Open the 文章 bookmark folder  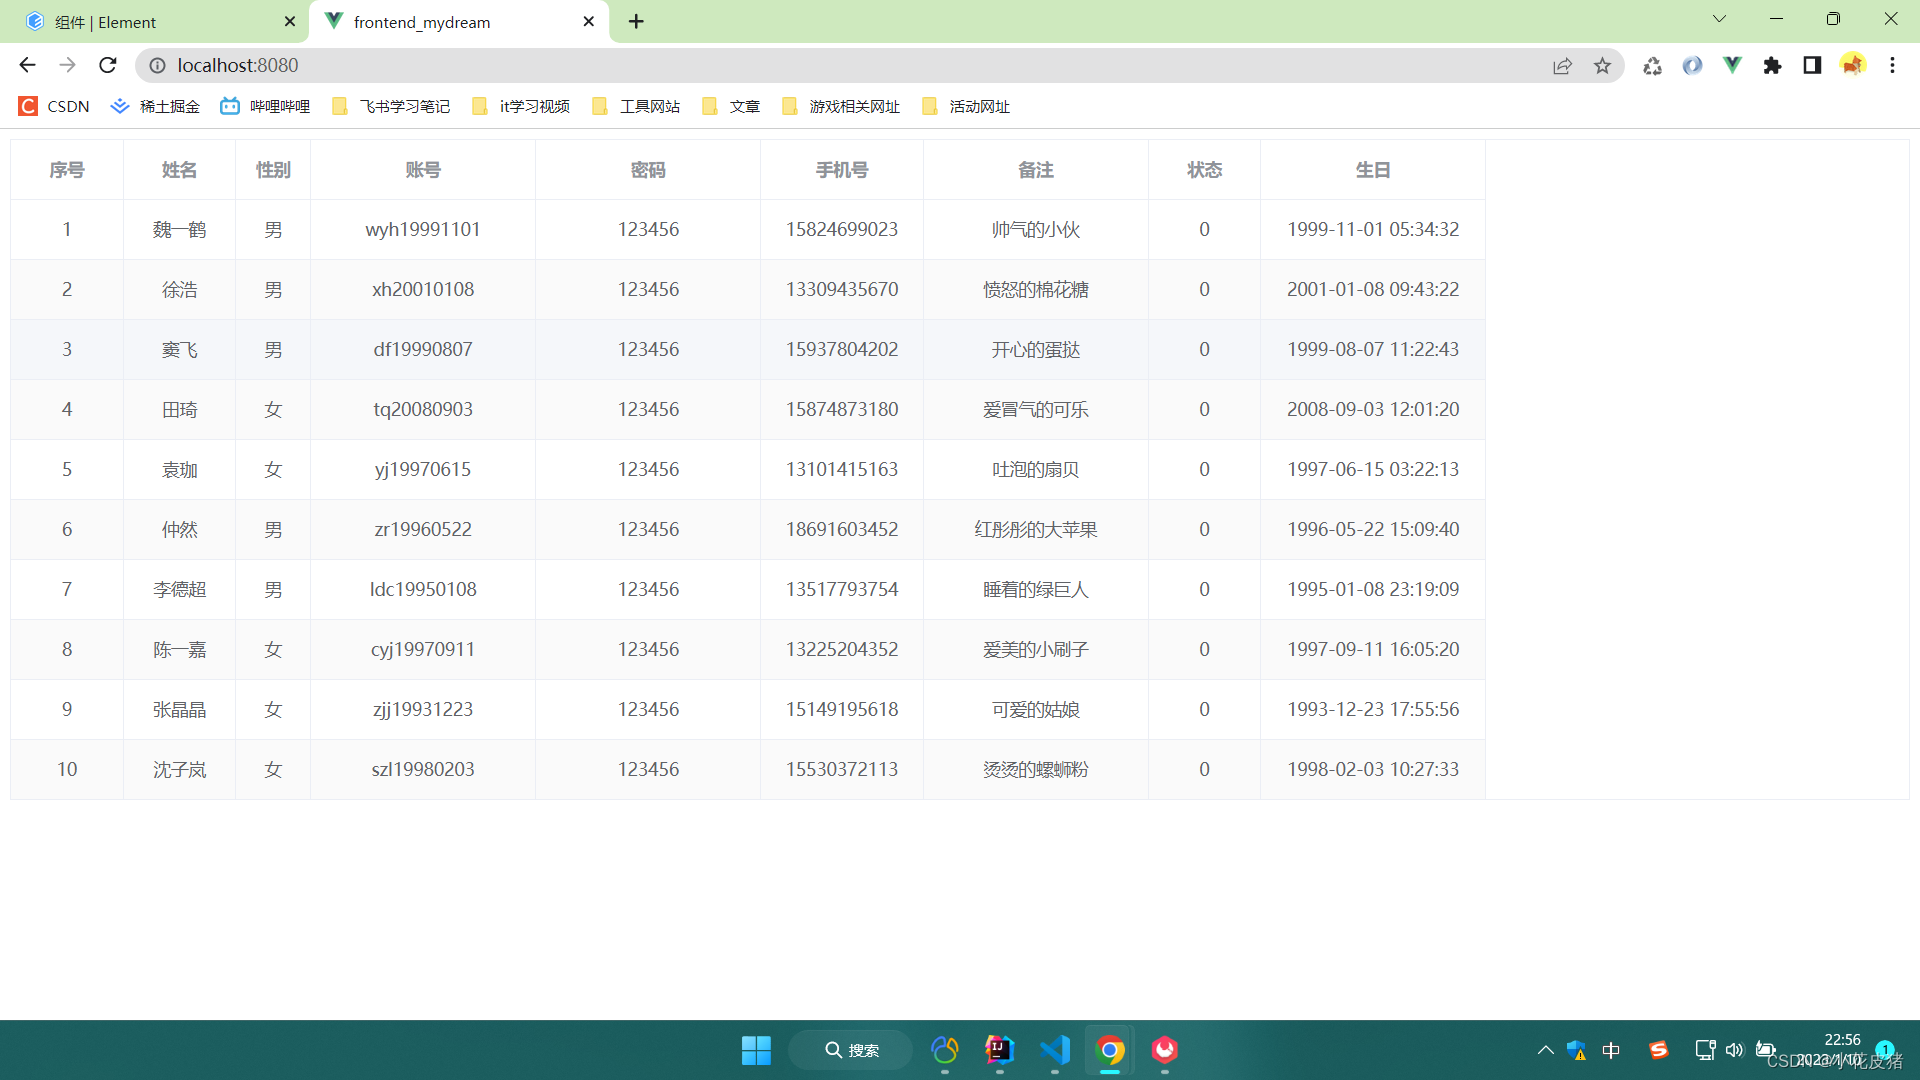(731, 106)
